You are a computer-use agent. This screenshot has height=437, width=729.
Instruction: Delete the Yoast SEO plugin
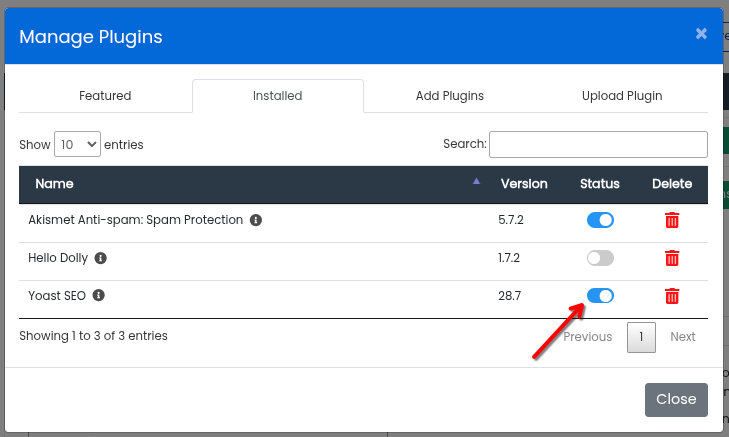coord(672,296)
